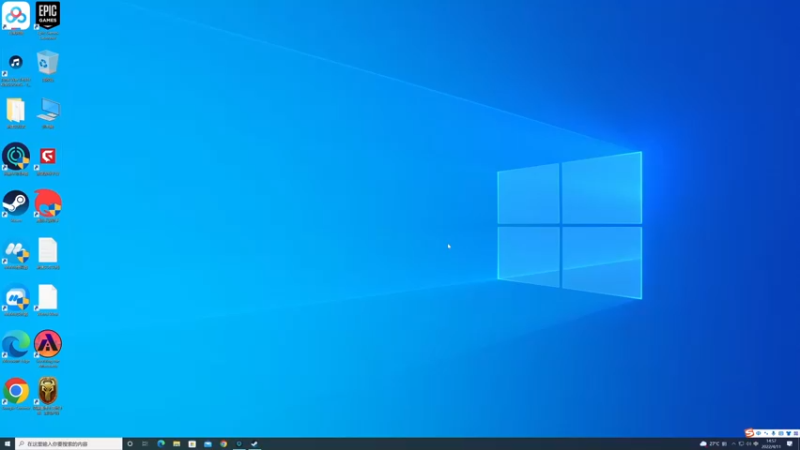Open the taskbar clock and calendar
The width and height of the screenshot is (800, 450).
tap(771, 444)
